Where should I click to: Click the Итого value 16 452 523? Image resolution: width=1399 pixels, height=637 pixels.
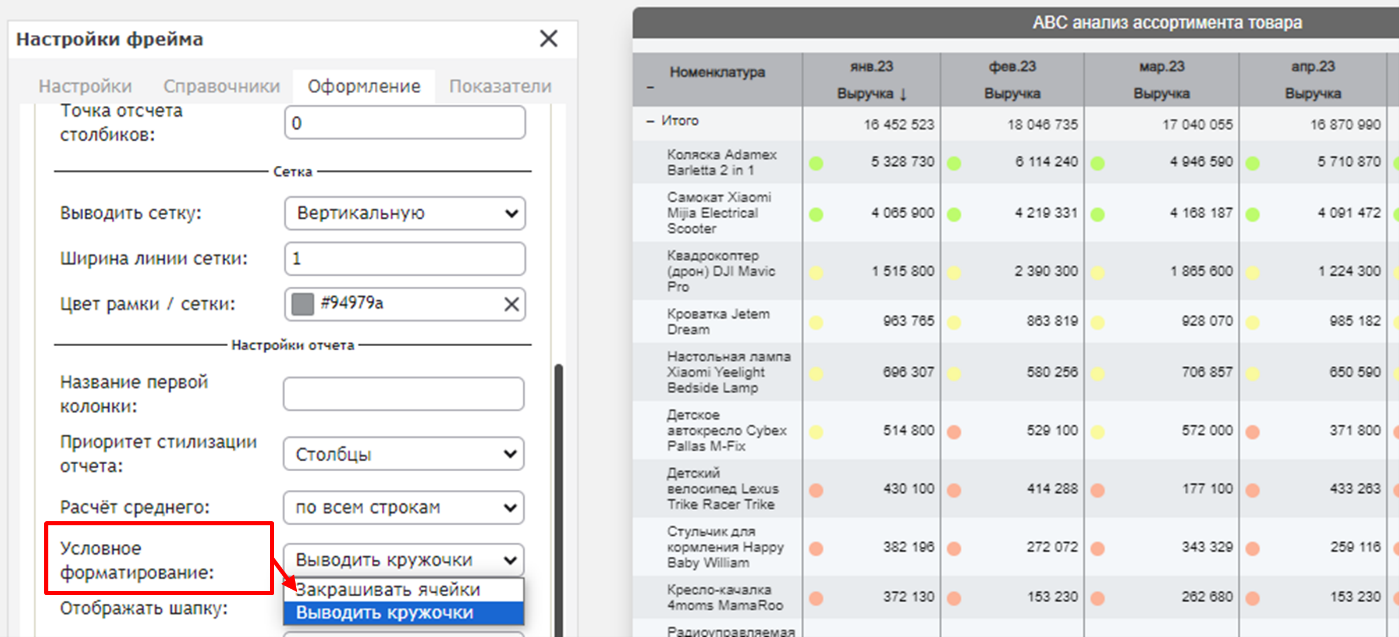(x=899, y=125)
